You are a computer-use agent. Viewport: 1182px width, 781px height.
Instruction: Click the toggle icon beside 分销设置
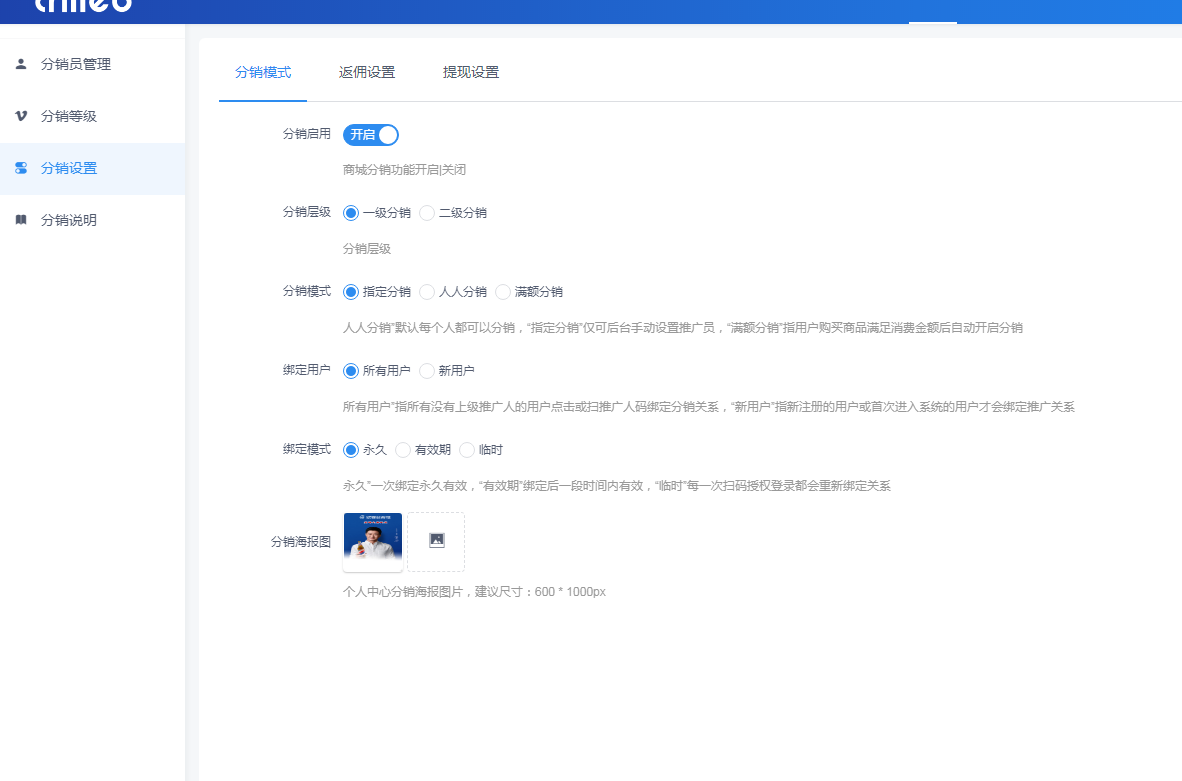[x=21, y=168]
